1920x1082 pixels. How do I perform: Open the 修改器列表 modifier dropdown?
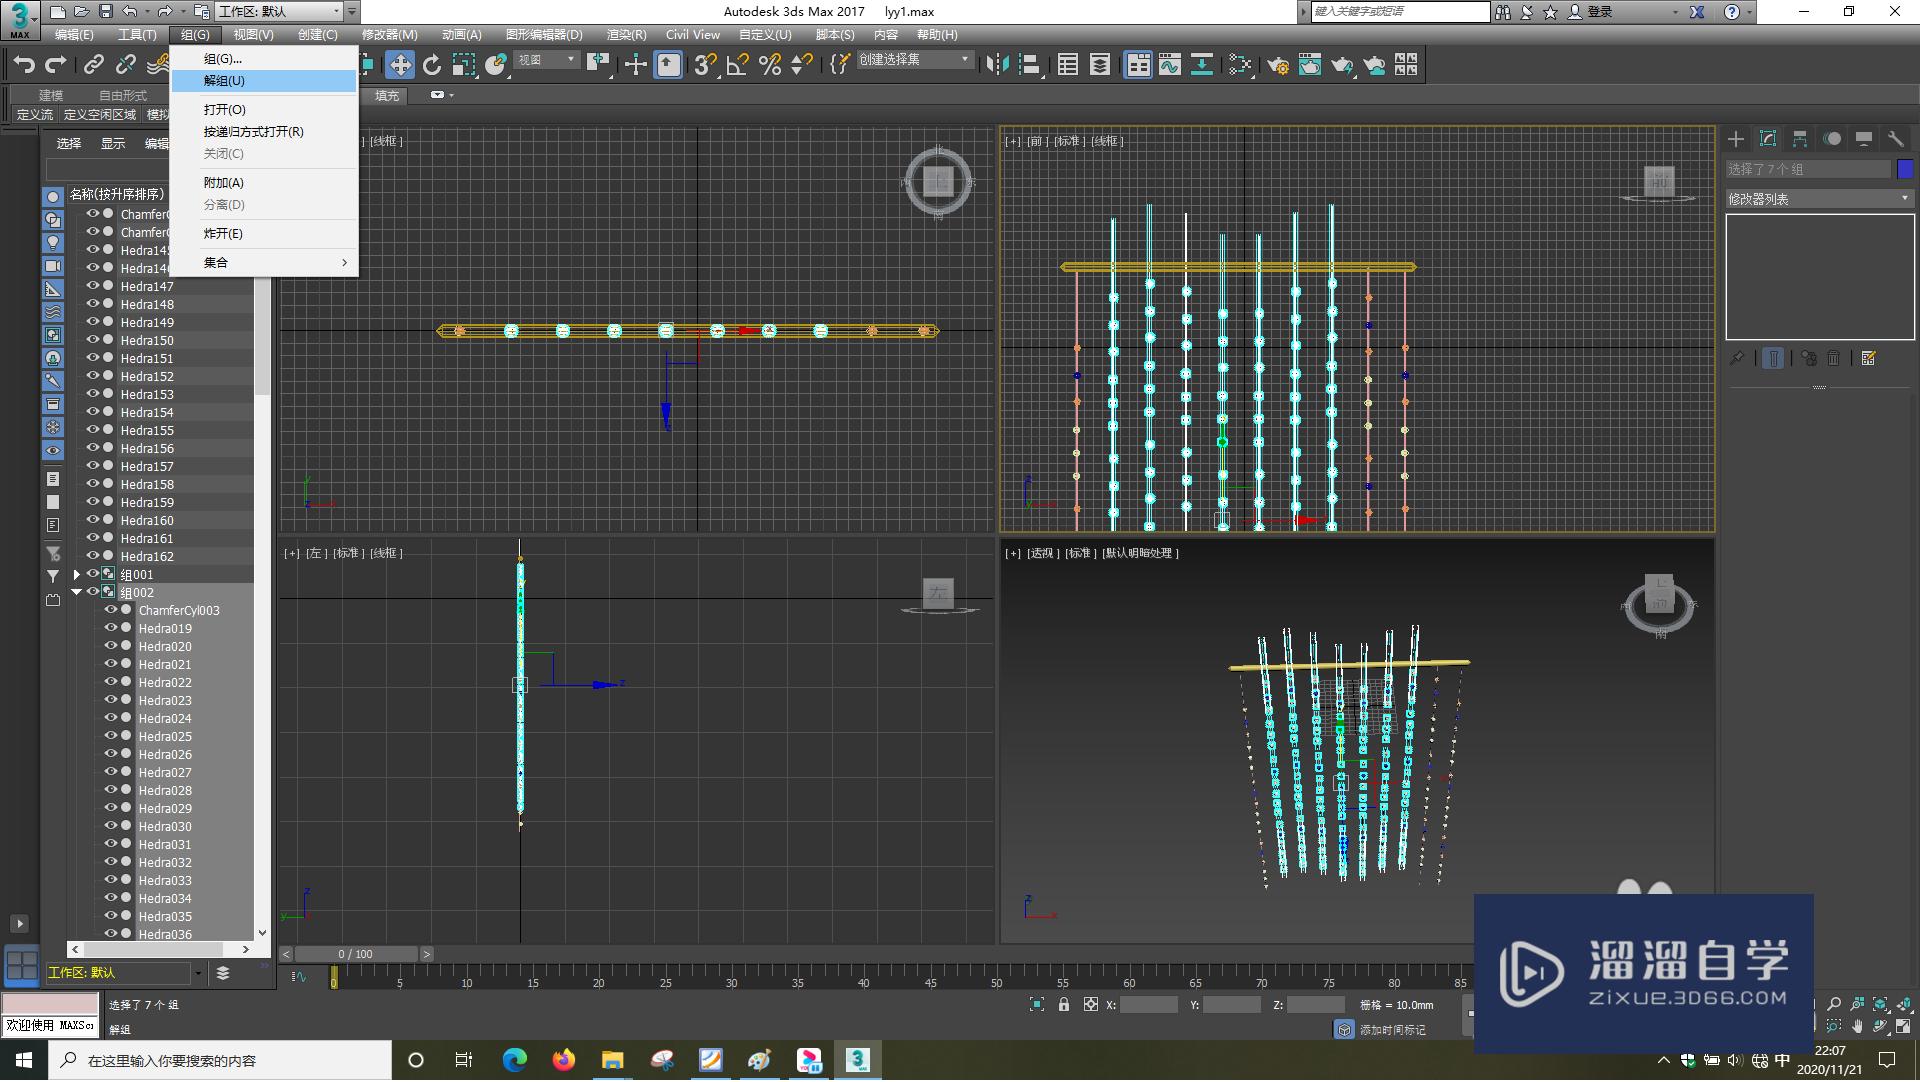(x=1819, y=199)
